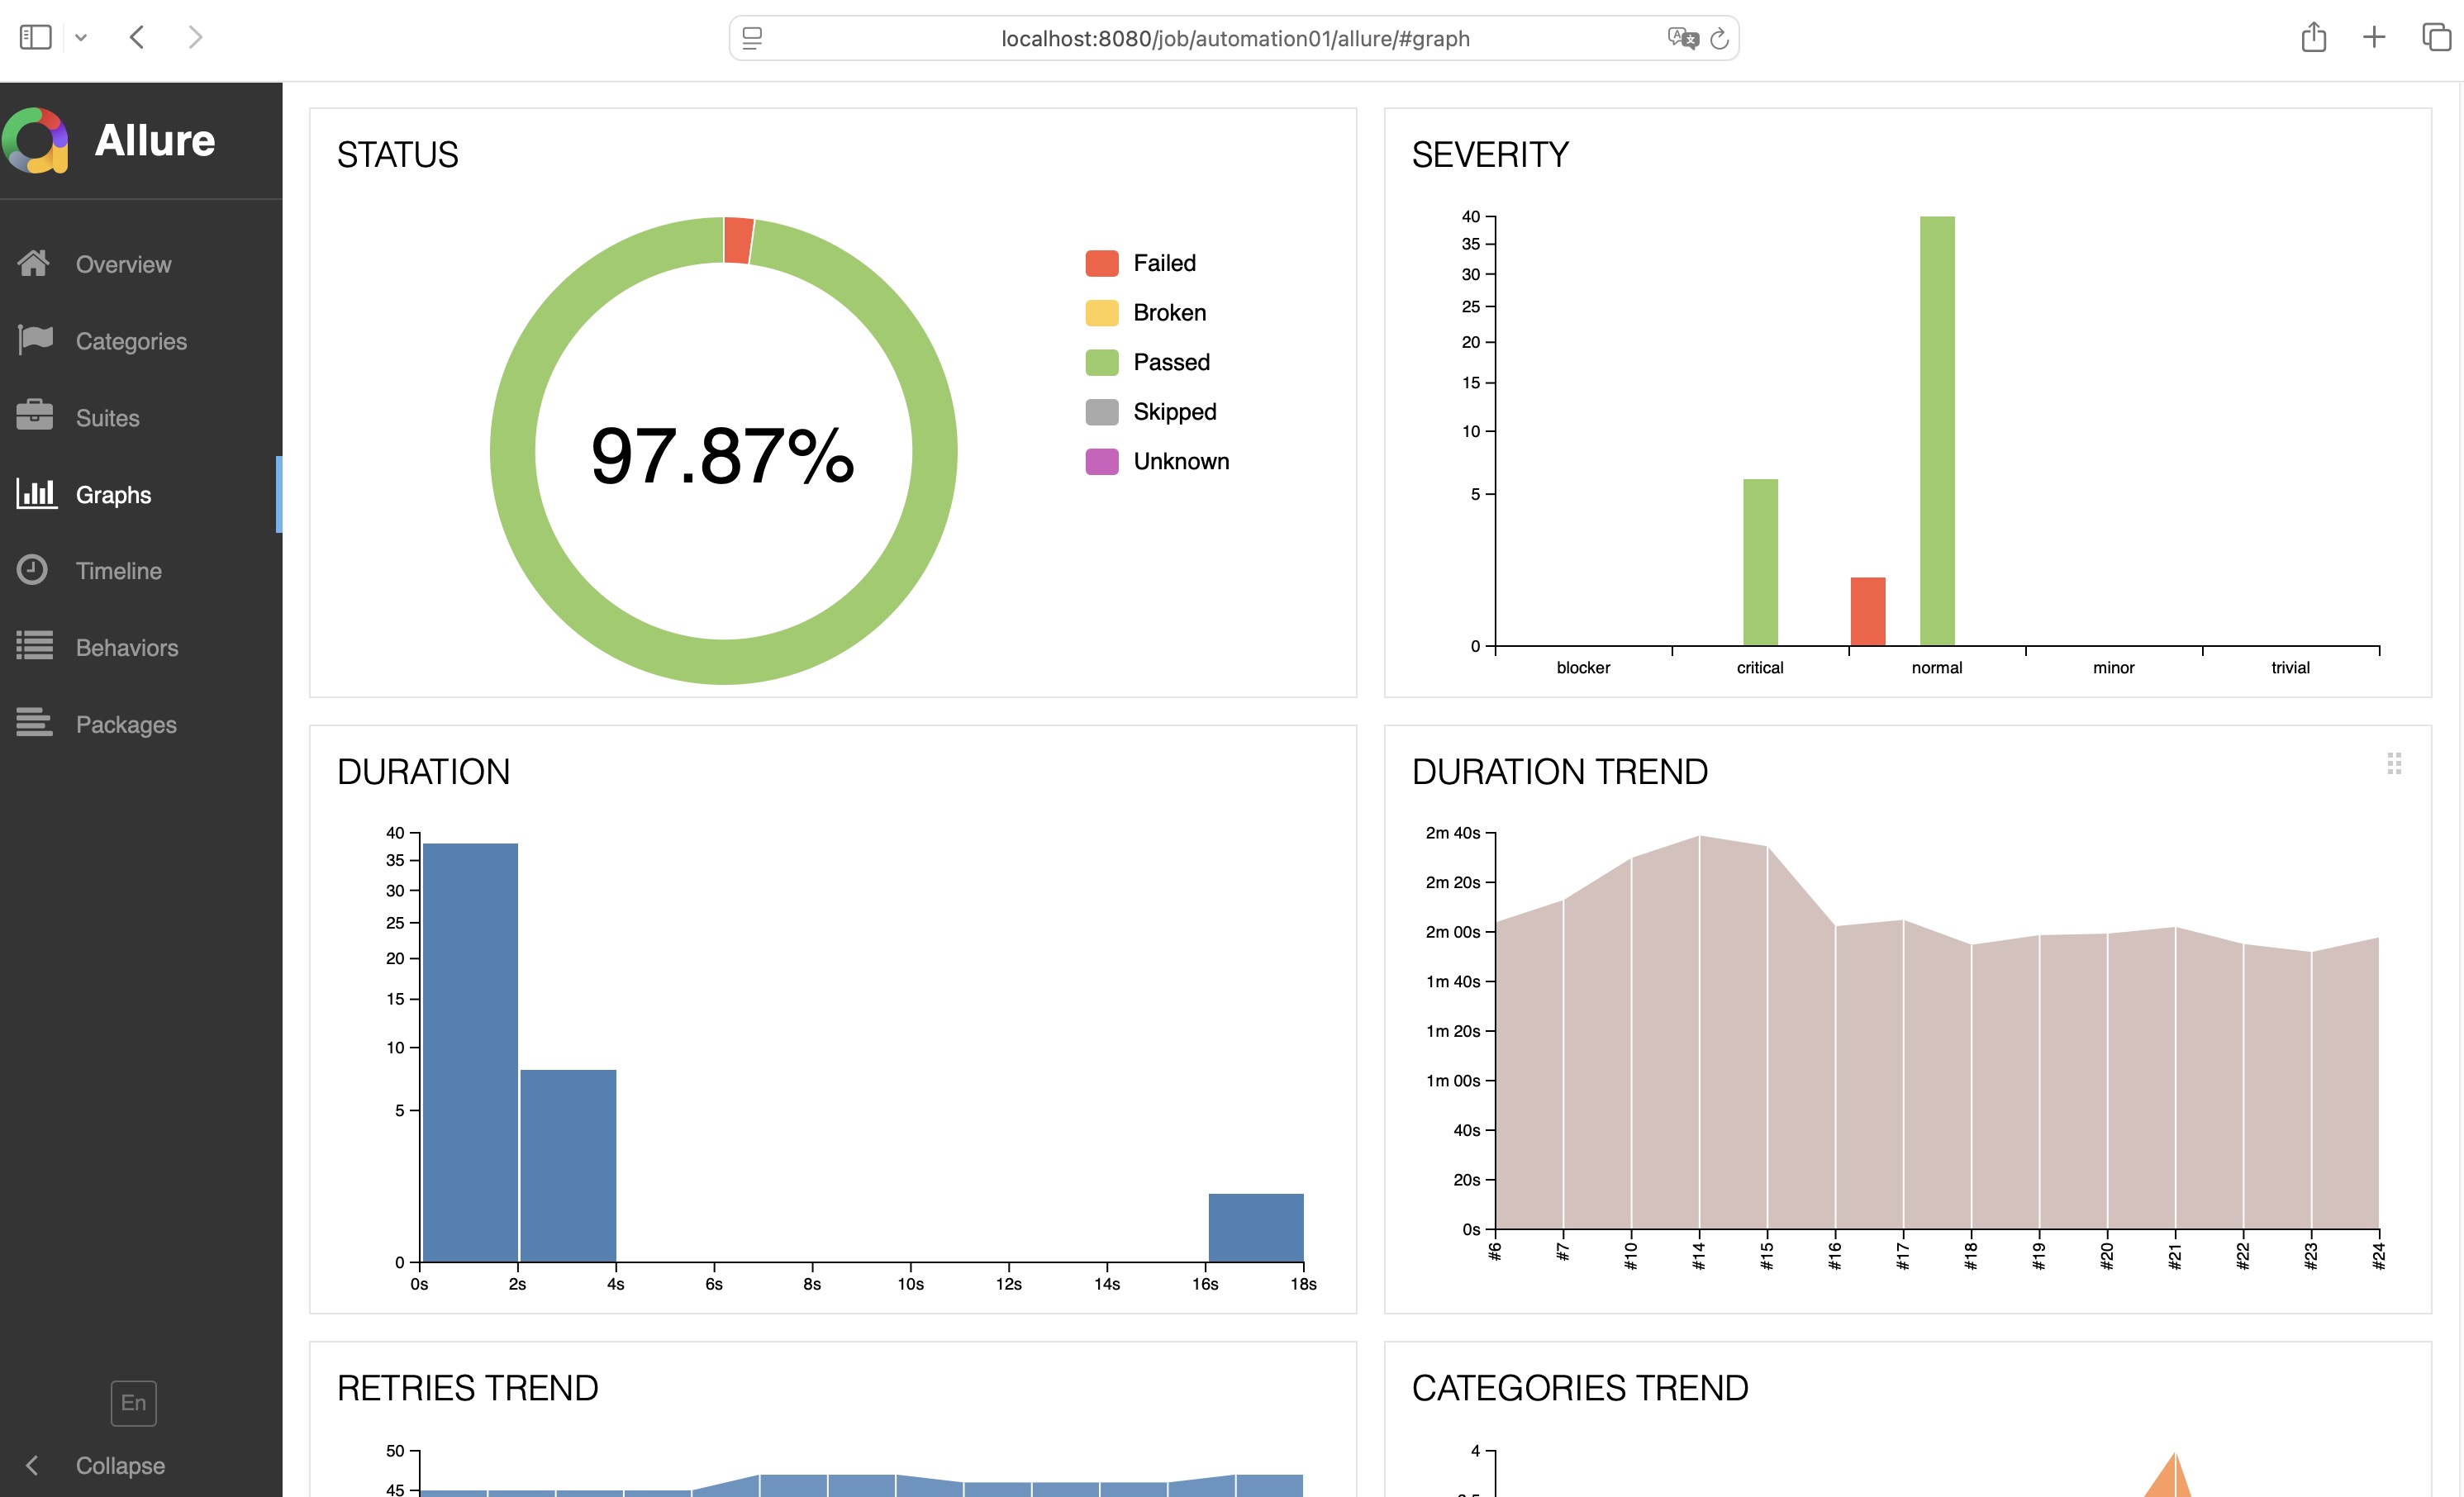Click the Behaviors list icon
The height and width of the screenshot is (1497, 2464).
34,646
